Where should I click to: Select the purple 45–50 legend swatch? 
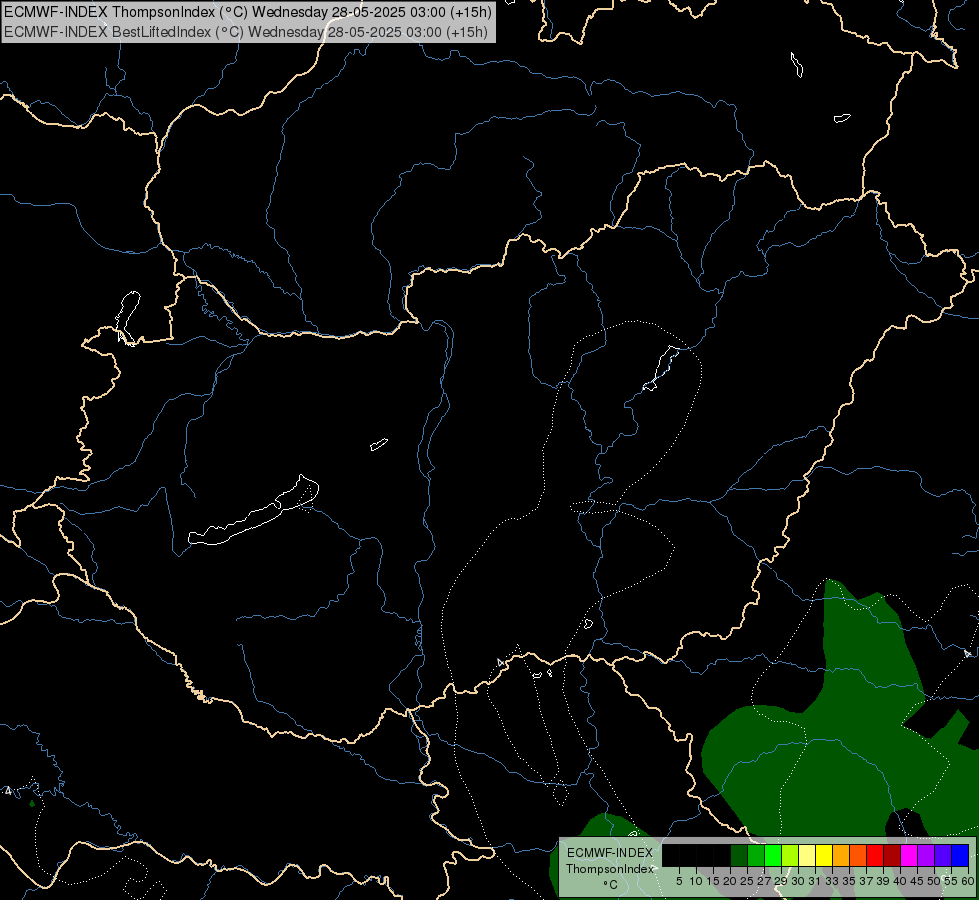926,855
